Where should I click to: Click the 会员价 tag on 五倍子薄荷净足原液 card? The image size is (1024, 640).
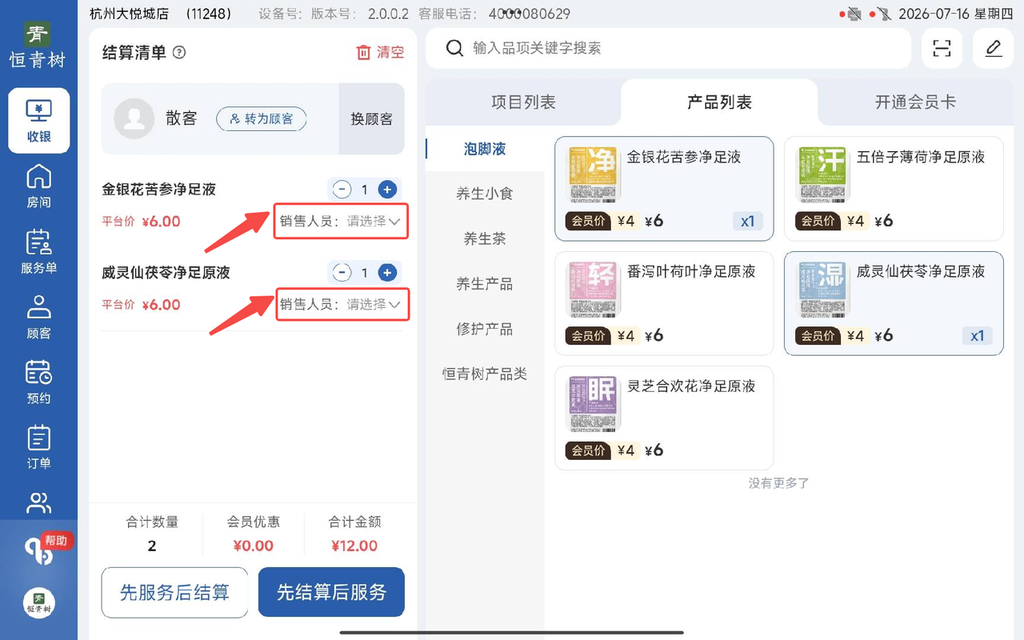[818, 221]
